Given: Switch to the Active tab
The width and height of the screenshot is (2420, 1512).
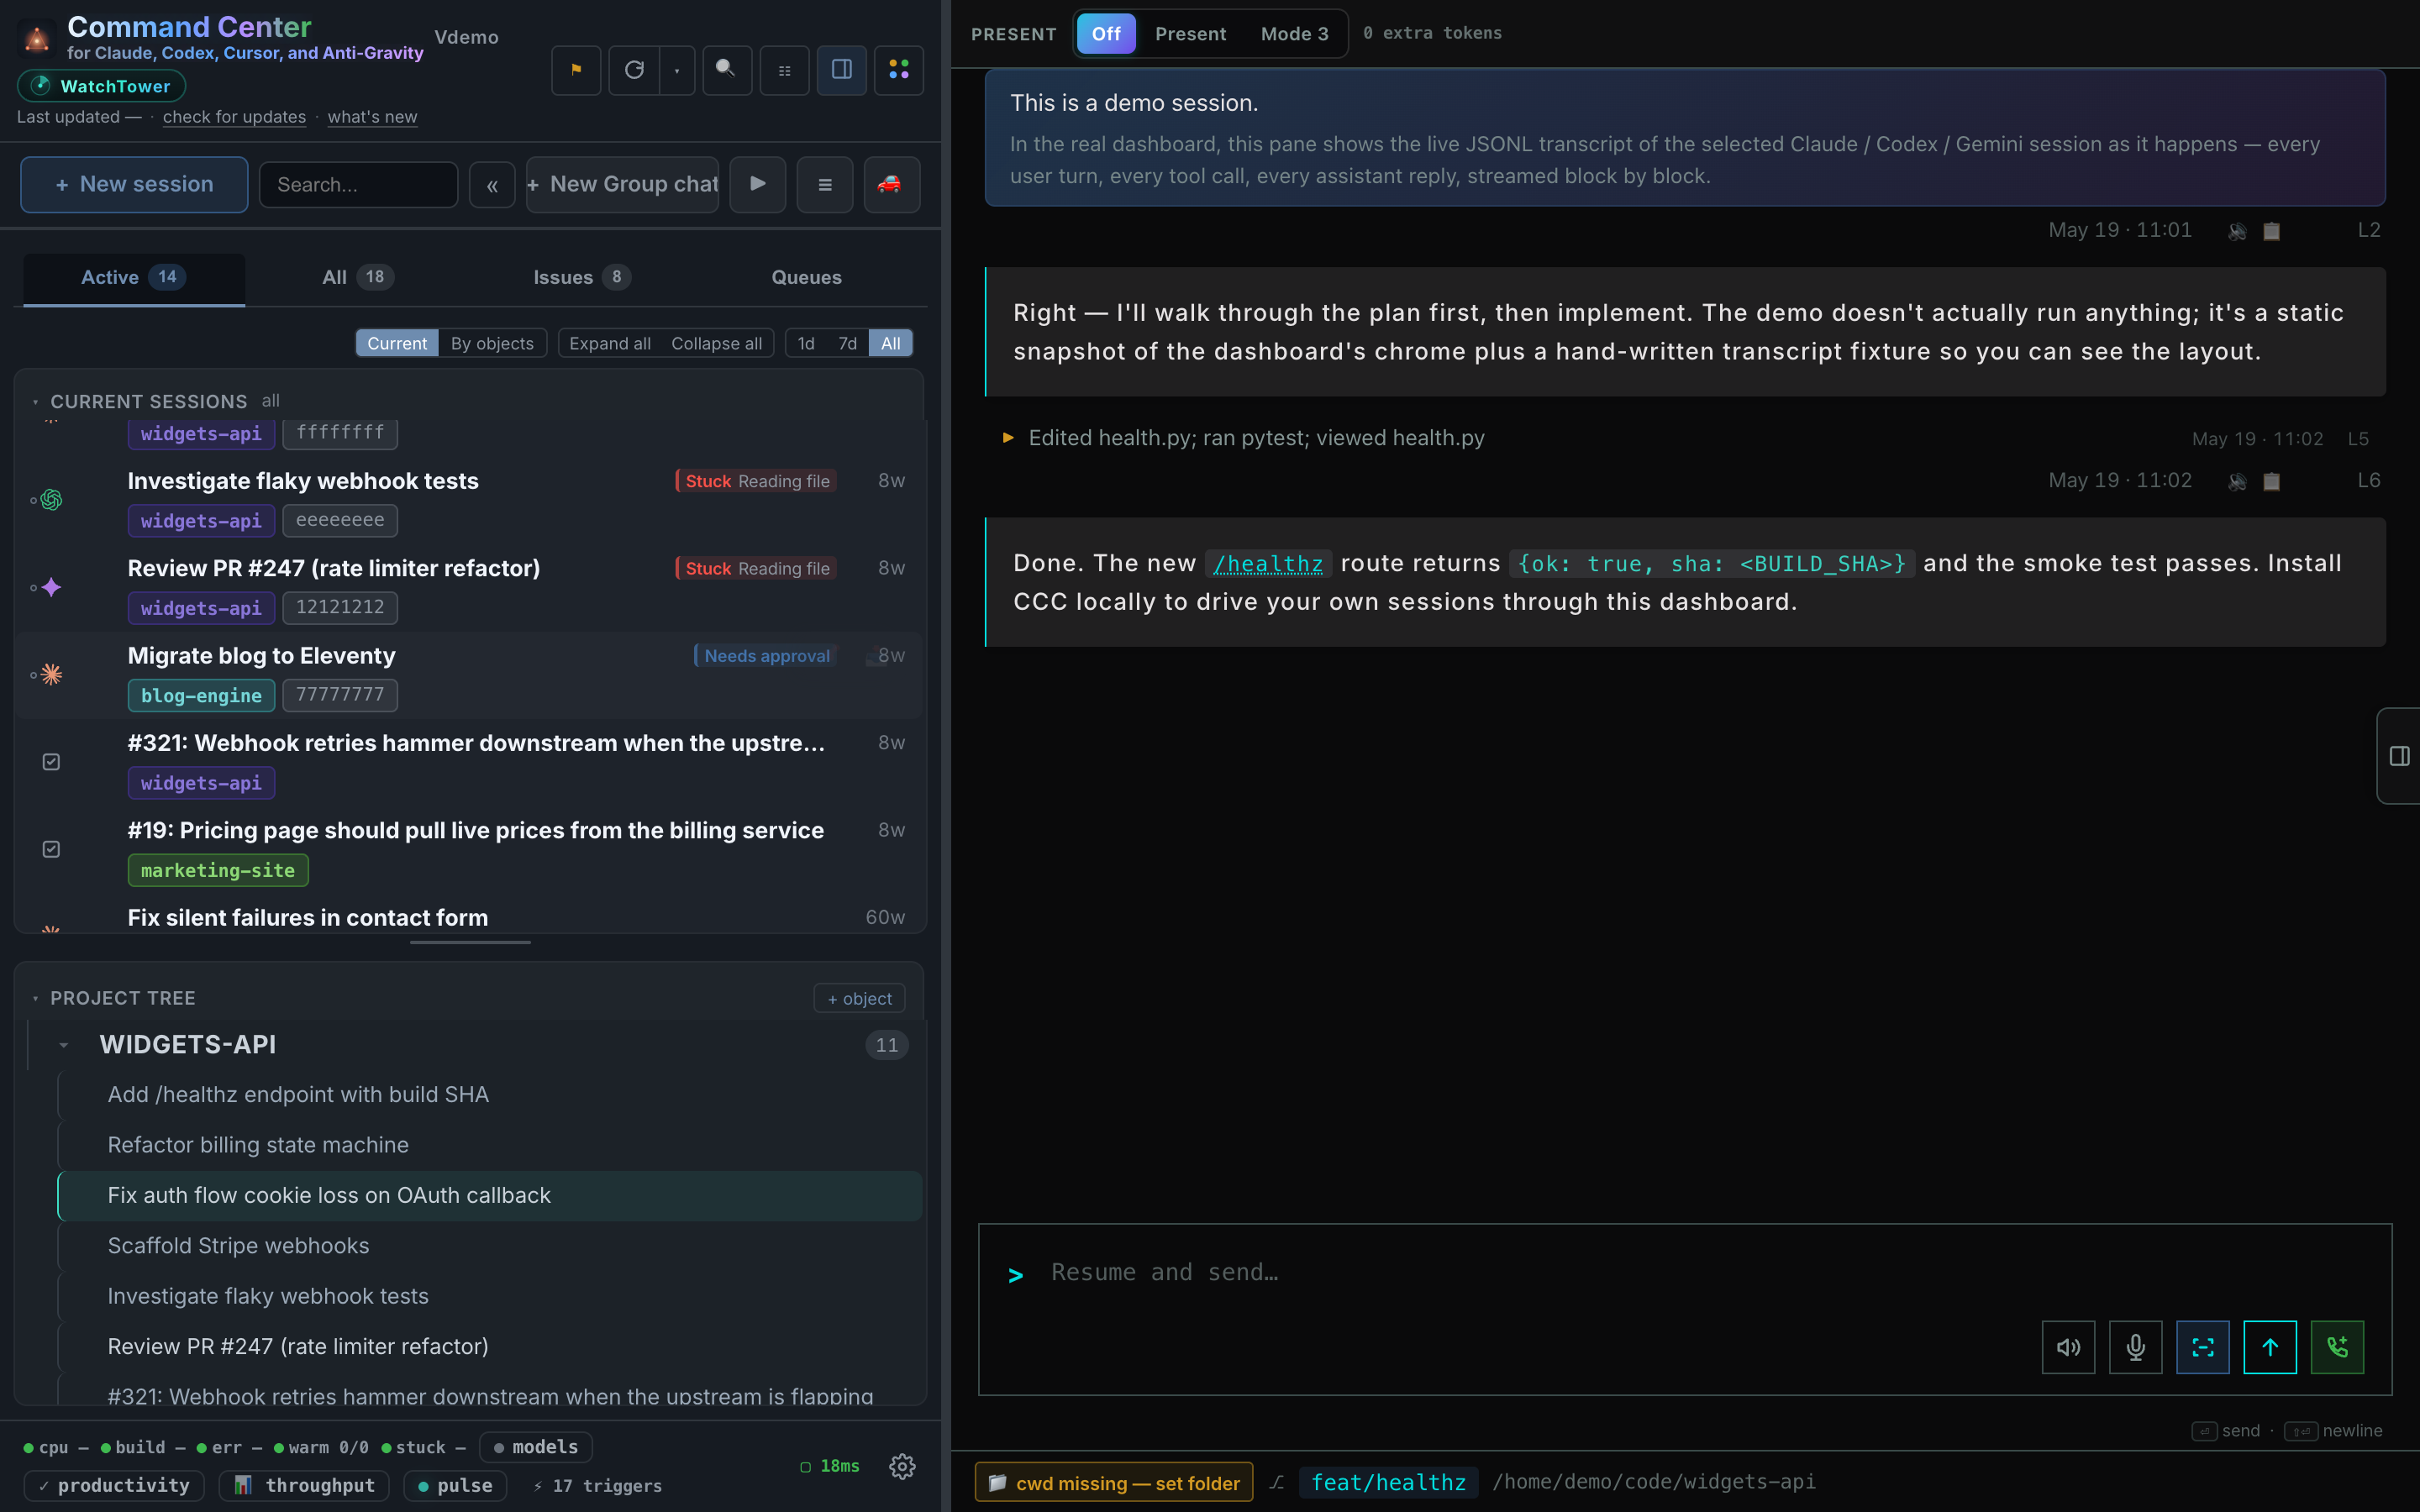Looking at the screenshot, I should coord(134,278).
